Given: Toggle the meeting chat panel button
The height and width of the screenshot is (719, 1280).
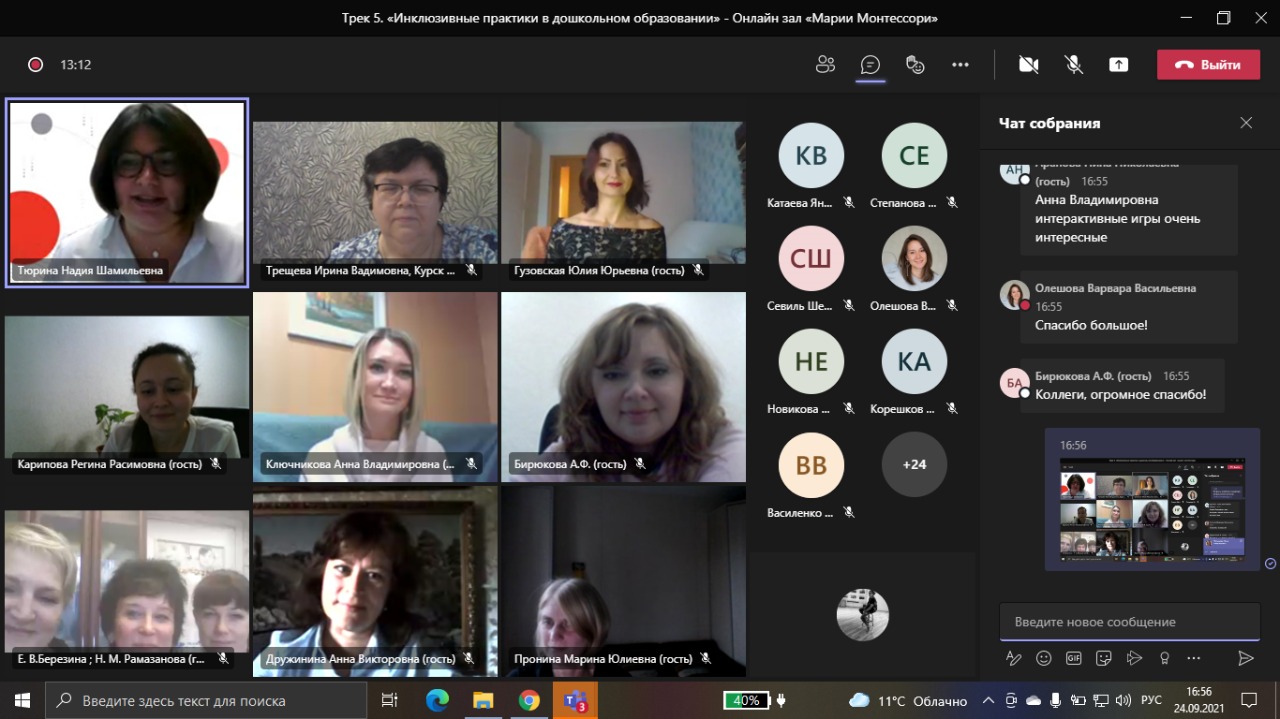Looking at the screenshot, I should [870, 65].
